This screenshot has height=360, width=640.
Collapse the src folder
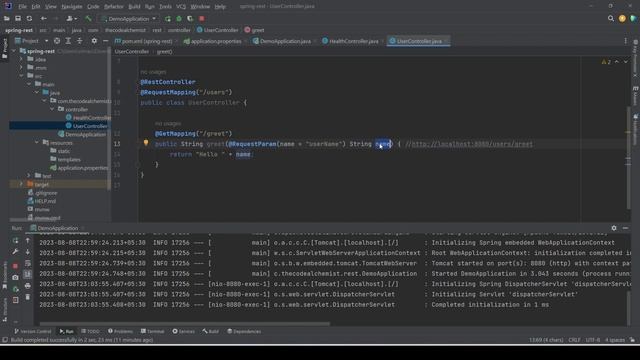(x=22, y=76)
